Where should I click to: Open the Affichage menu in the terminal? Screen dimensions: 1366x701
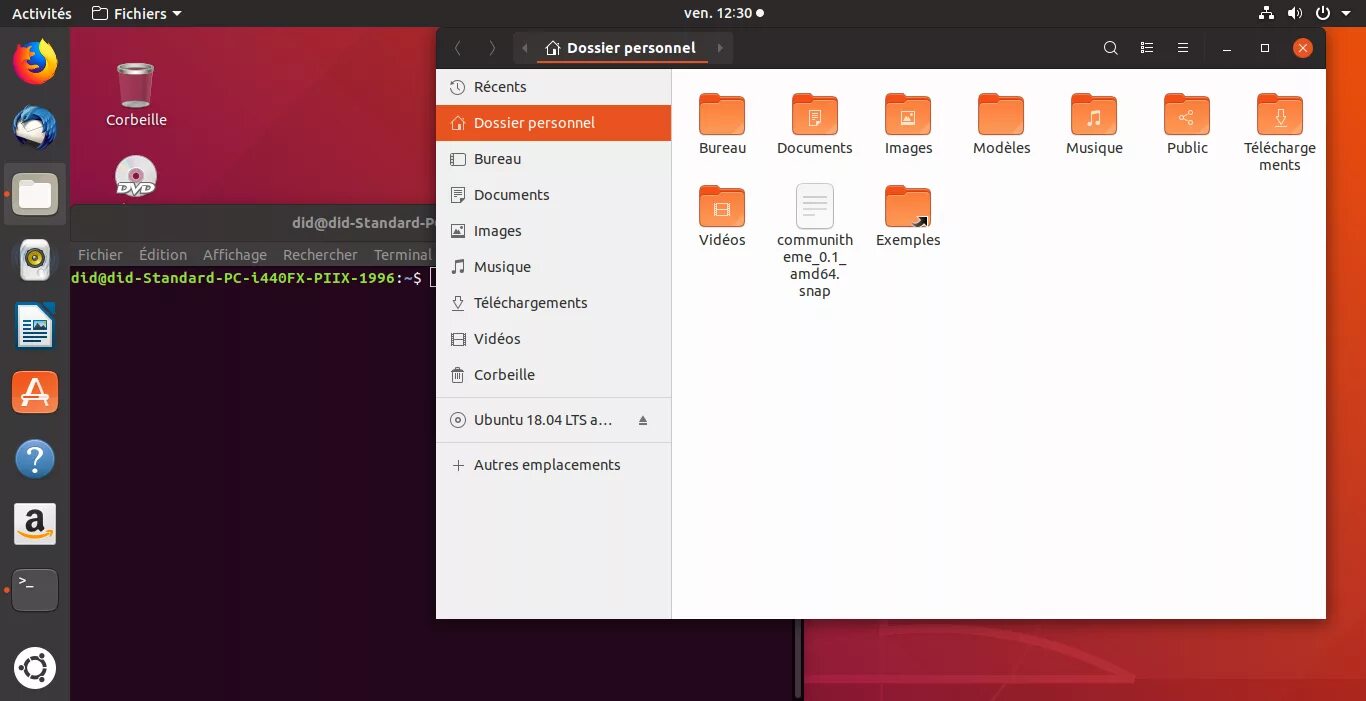235,255
